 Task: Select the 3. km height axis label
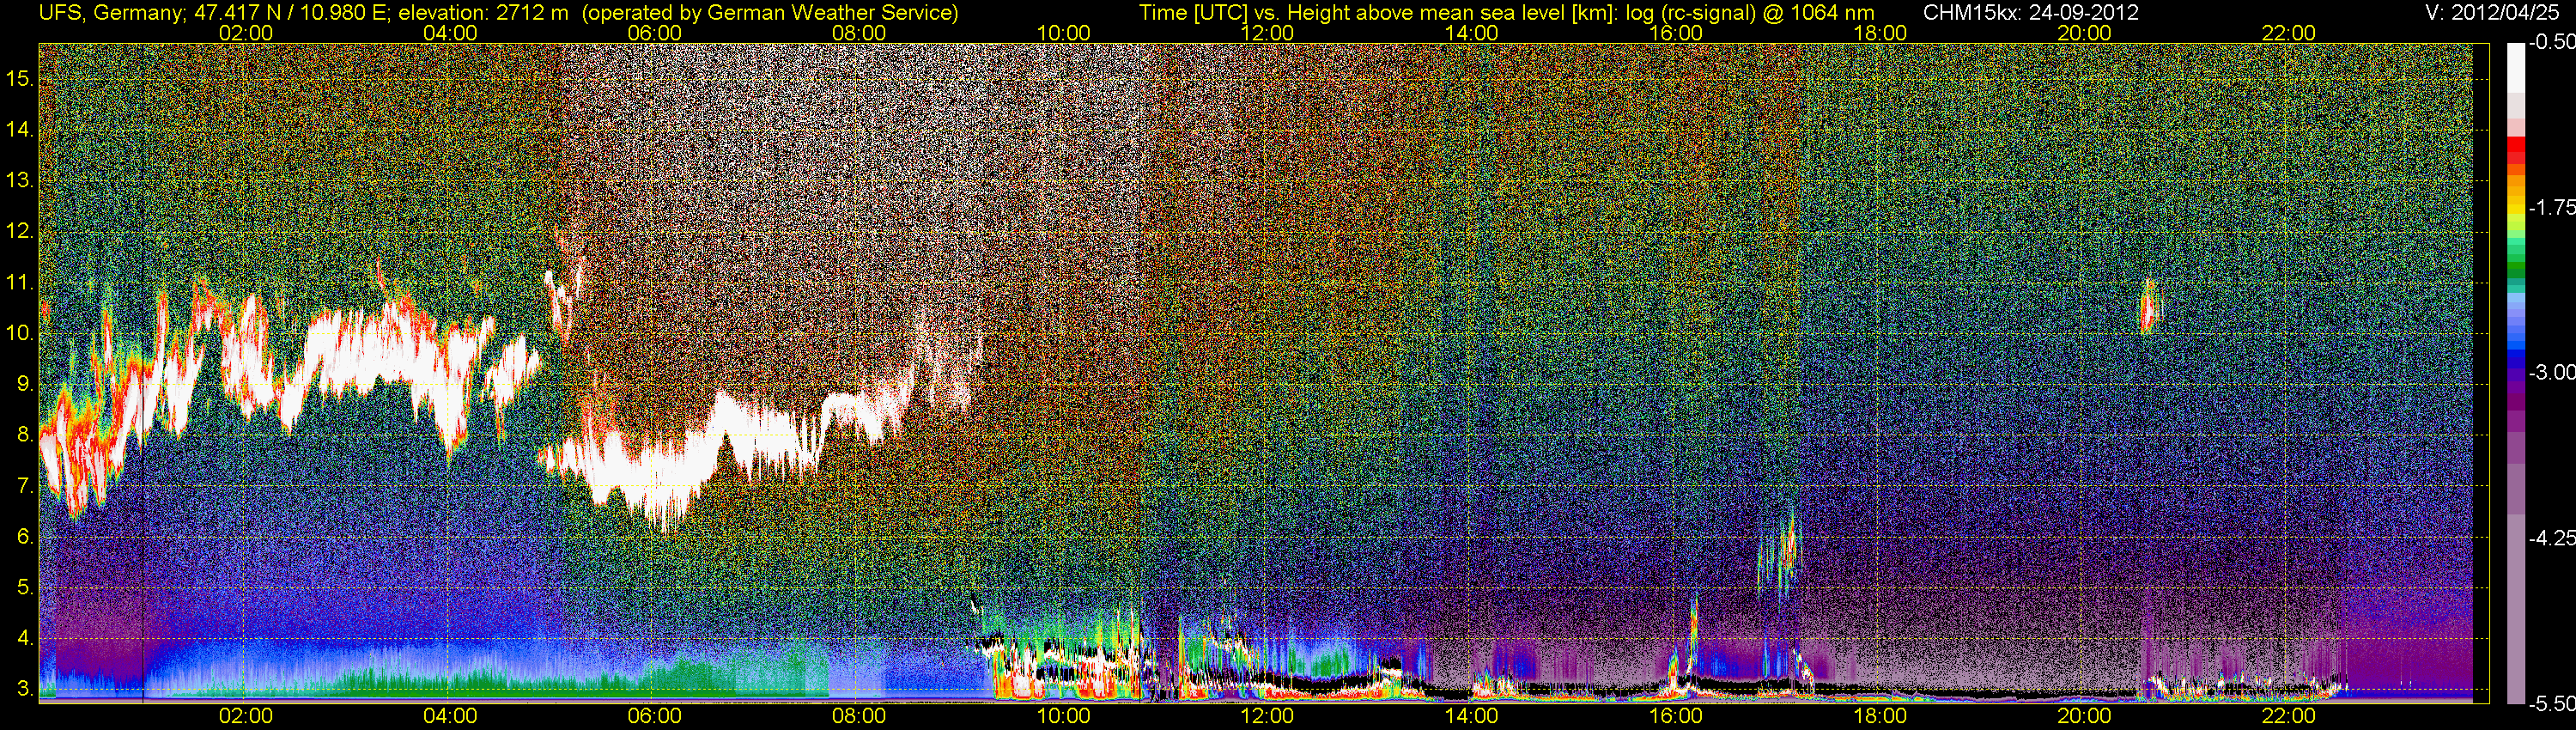(x=24, y=689)
